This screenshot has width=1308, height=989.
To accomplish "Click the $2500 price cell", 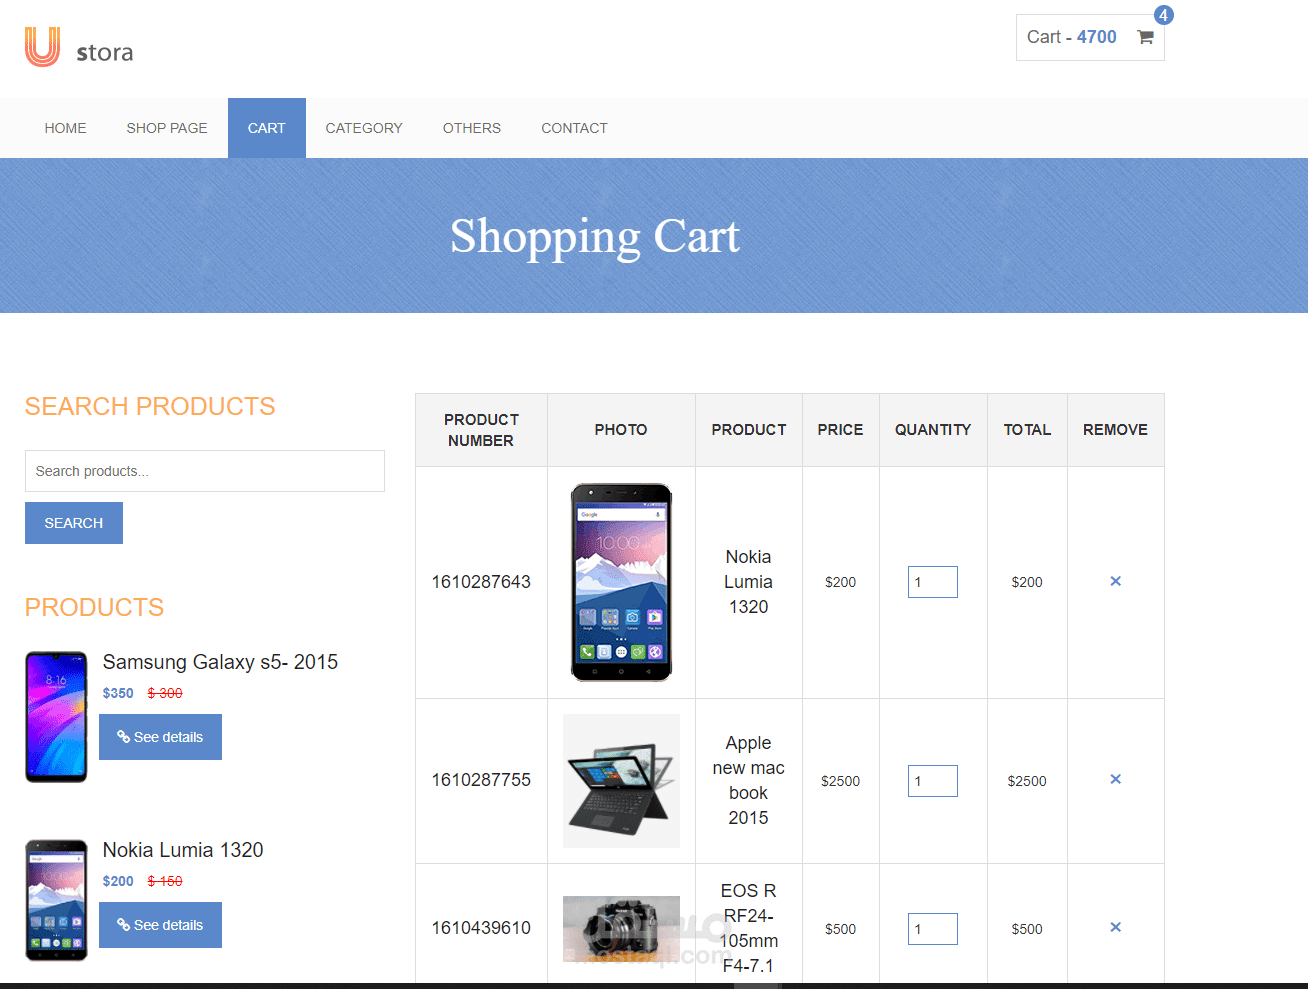I will [x=840, y=781].
